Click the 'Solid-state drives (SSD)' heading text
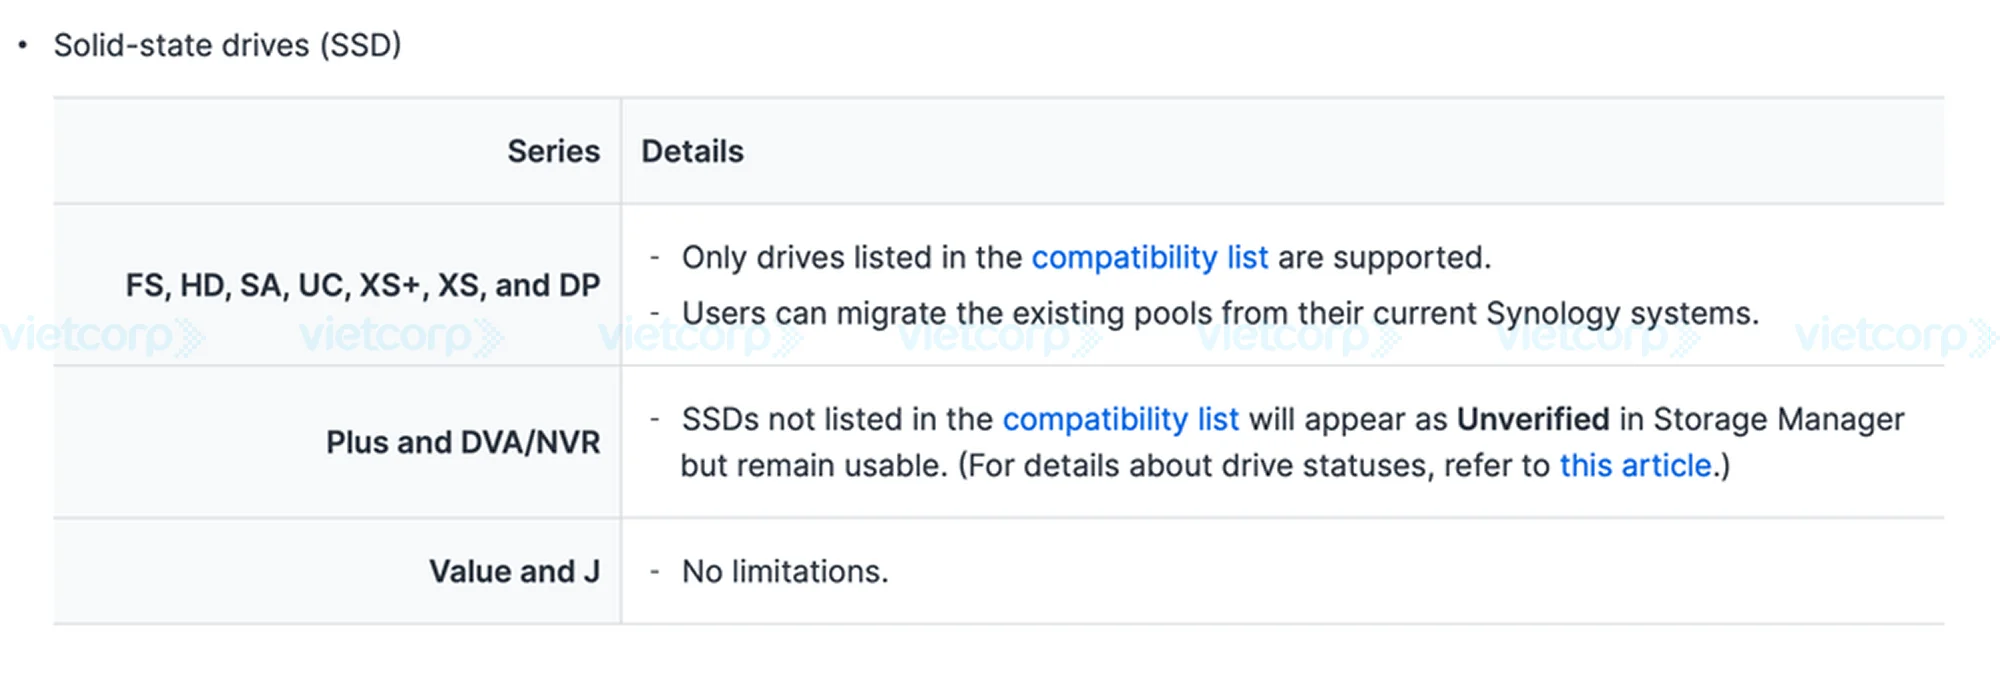2001x675 pixels. point(227,46)
